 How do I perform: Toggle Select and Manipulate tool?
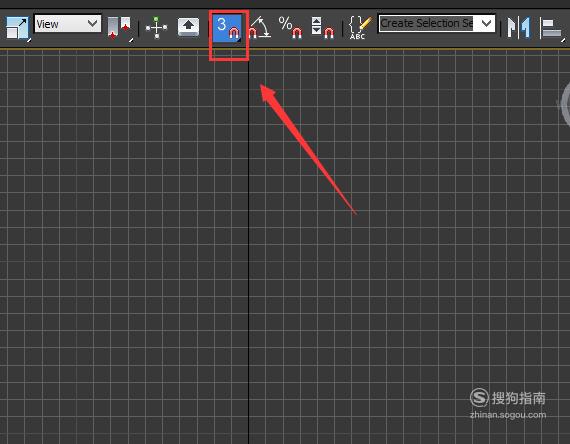[x=156, y=27]
